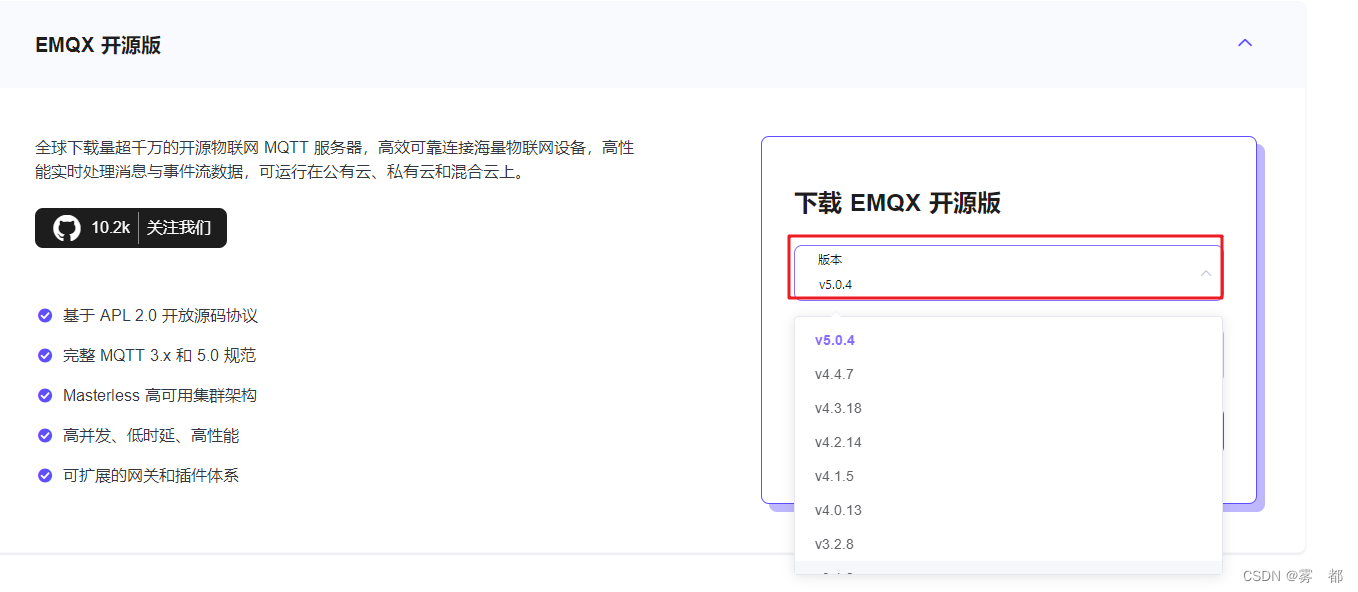Click checkmark icon beside Masterless 高可用集群架构
This screenshot has width=1358, height=592.
[x=44, y=395]
